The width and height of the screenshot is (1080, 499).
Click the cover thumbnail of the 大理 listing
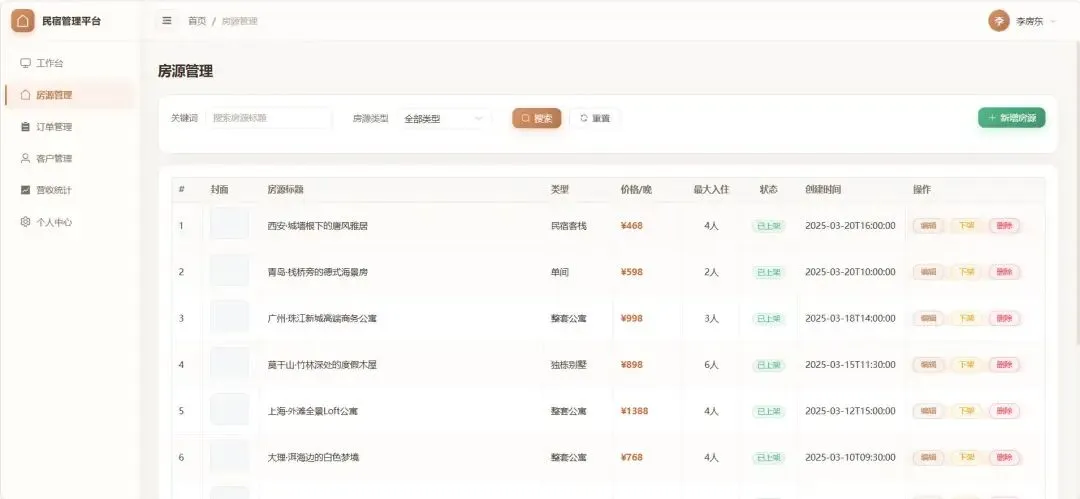229,456
